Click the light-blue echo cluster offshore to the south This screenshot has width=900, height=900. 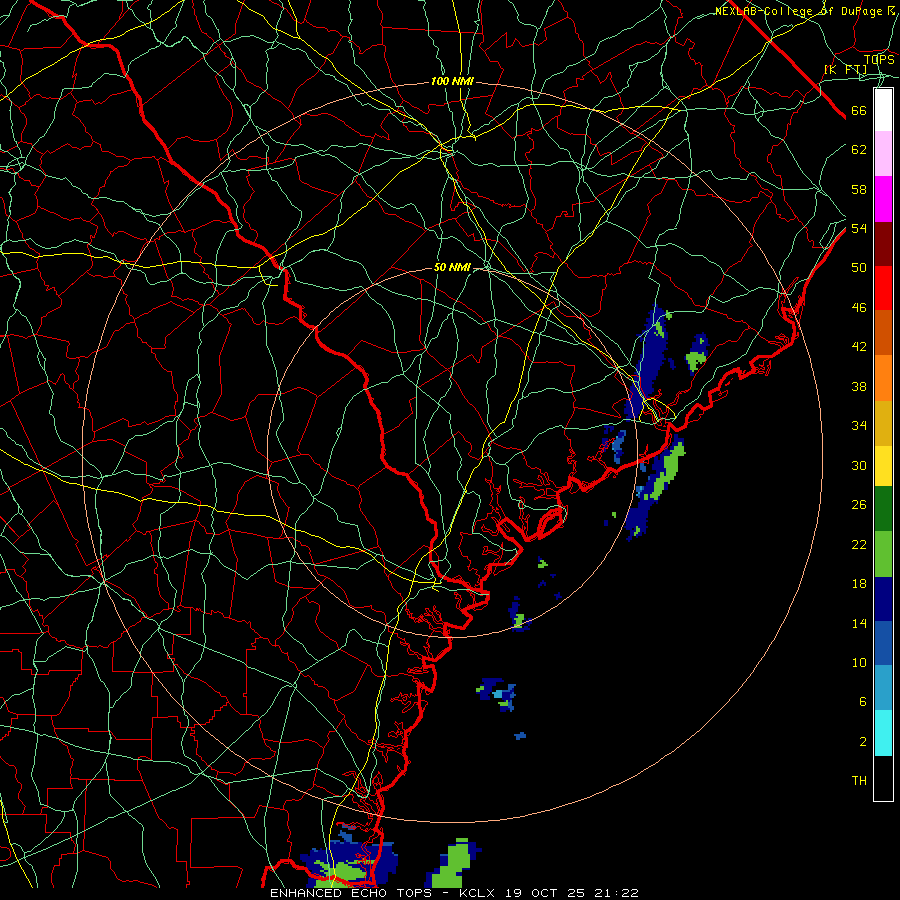coord(498,694)
